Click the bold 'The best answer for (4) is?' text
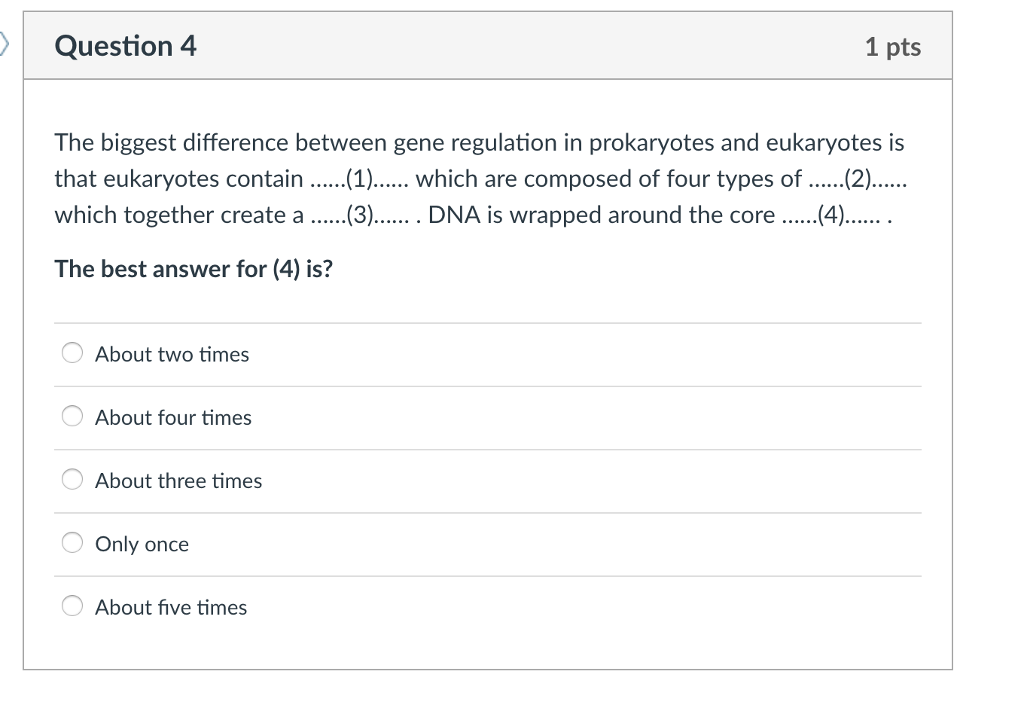Viewport: 1024px width, 705px height. click(193, 268)
